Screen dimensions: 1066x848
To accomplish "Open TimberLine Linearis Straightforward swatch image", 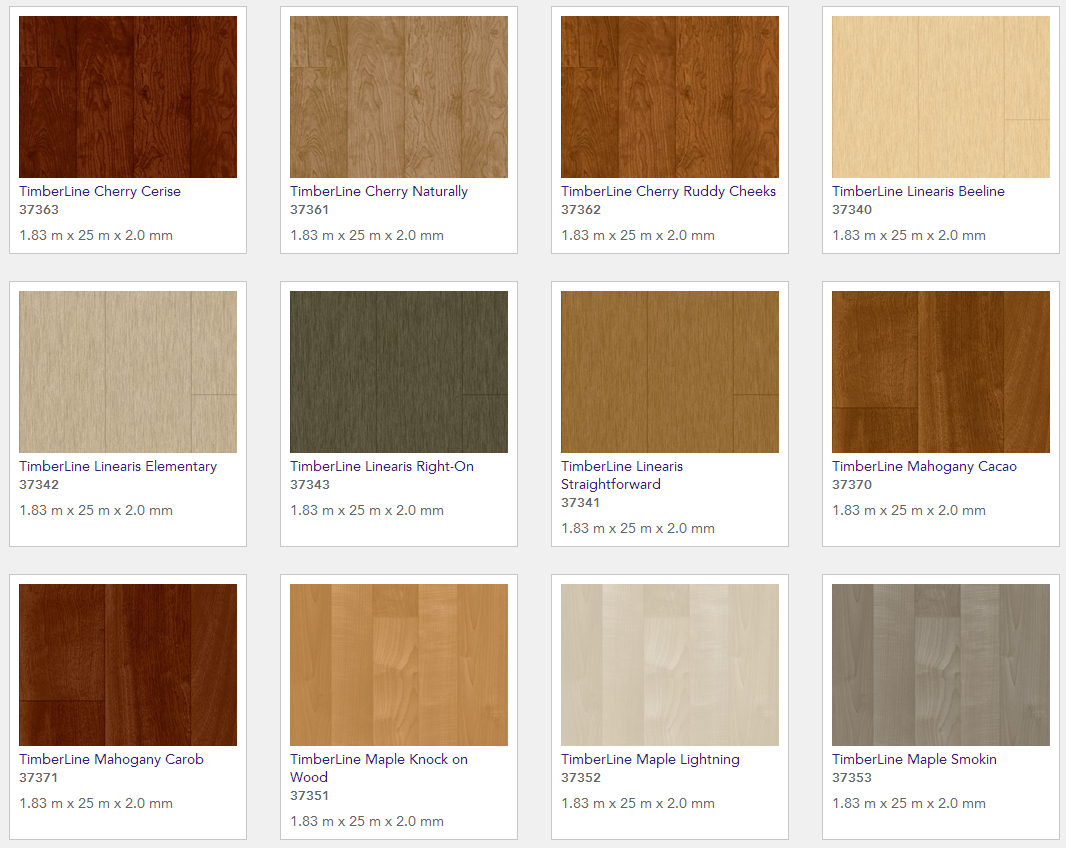I will coord(670,372).
